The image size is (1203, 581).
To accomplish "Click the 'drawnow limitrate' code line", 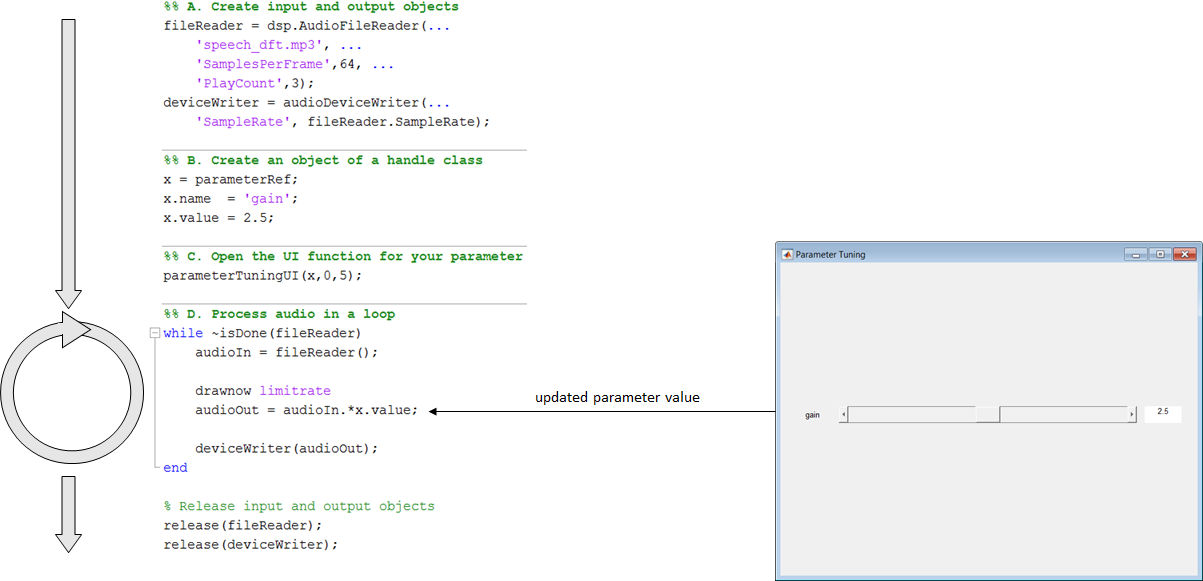I will pos(263,391).
